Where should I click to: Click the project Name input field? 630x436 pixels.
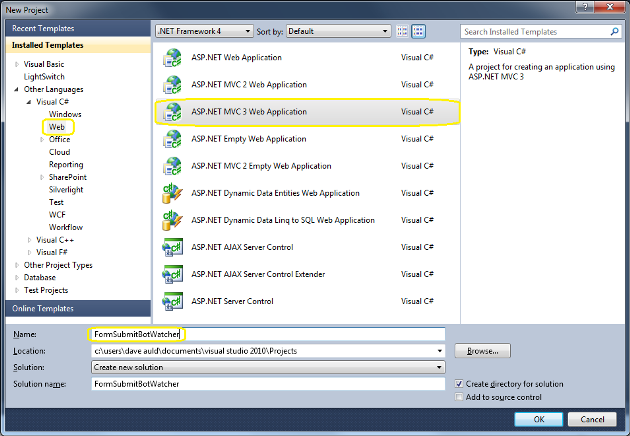[268, 334]
